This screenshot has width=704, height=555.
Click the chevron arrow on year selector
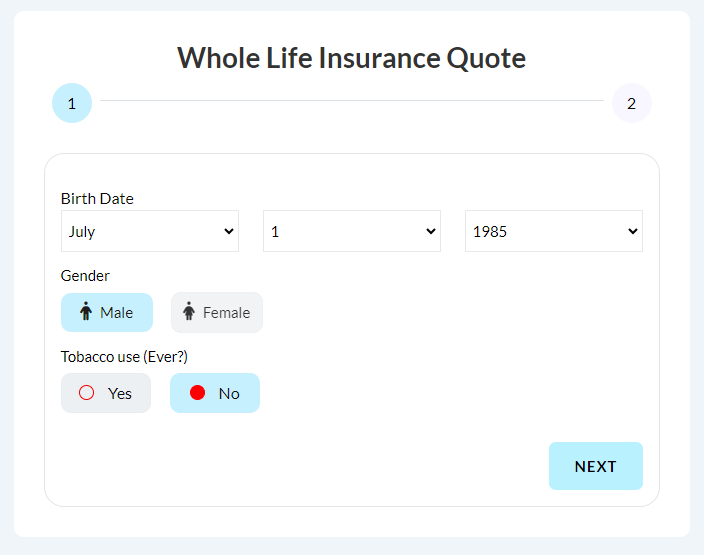point(633,231)
